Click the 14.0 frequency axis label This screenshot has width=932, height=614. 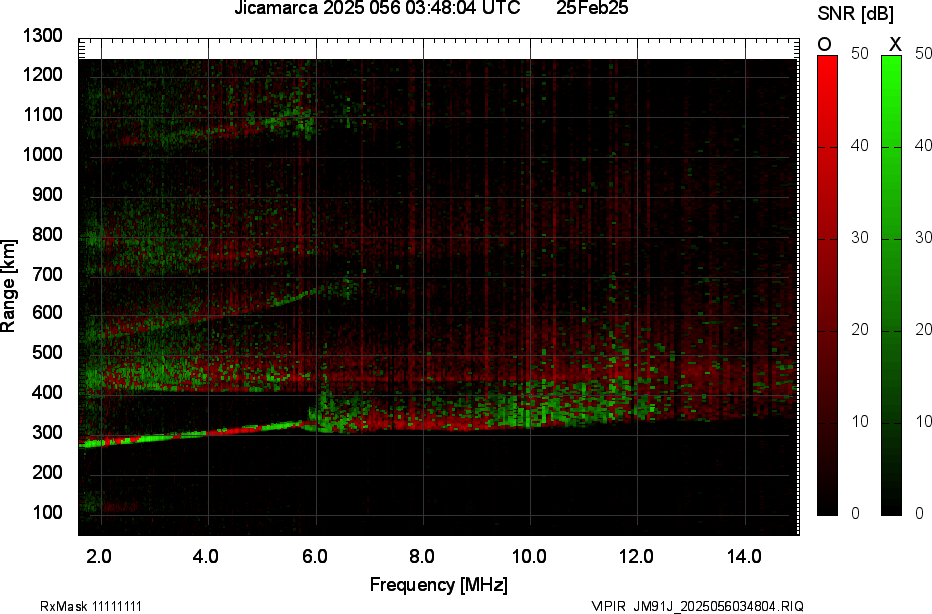click(744, 557)
